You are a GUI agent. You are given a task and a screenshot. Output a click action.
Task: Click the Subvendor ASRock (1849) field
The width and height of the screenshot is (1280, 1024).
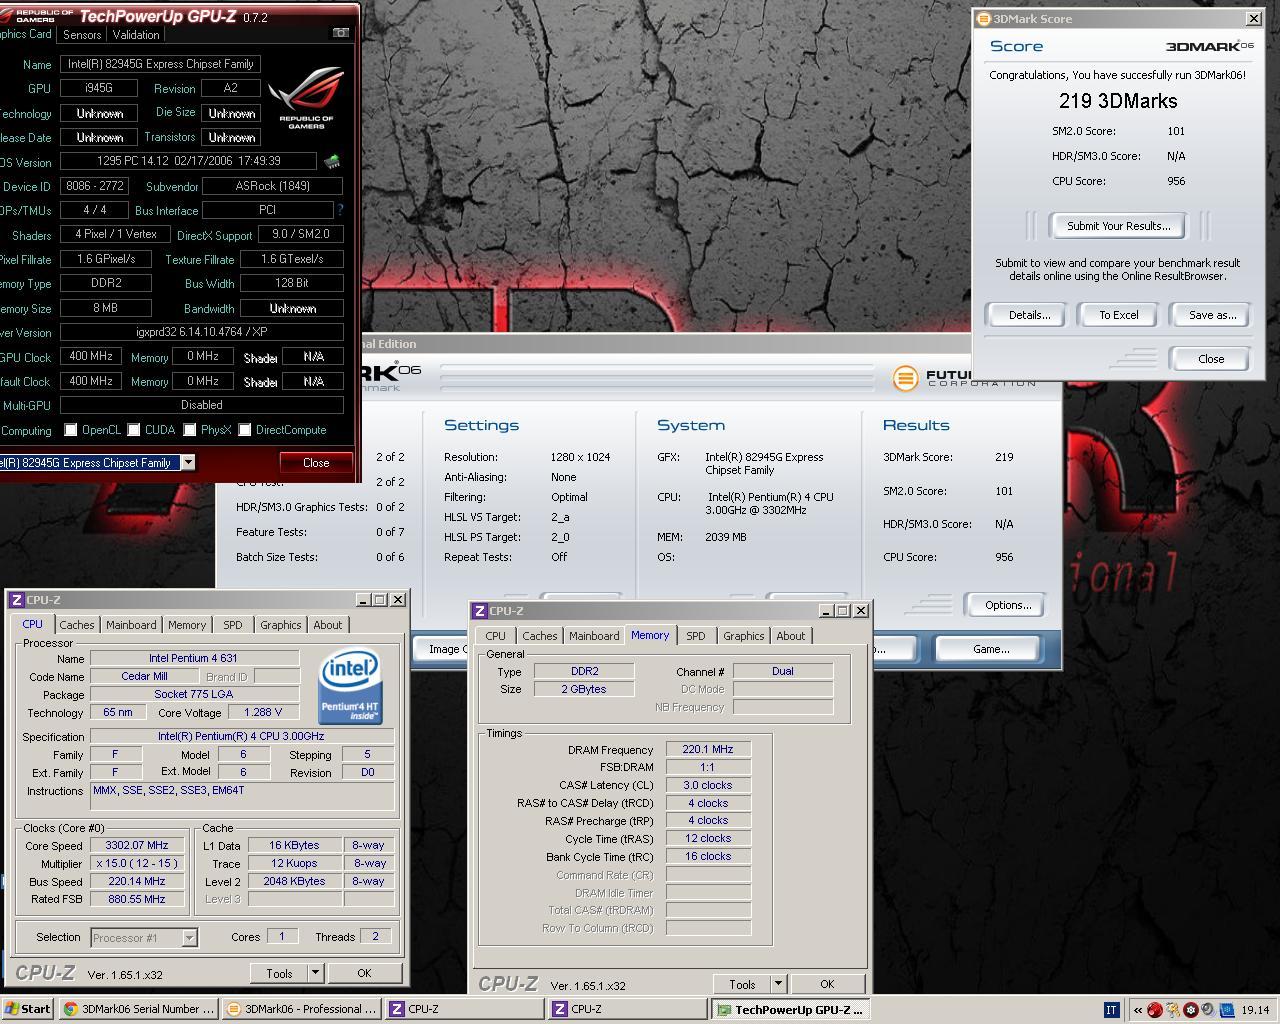(273, 186)
